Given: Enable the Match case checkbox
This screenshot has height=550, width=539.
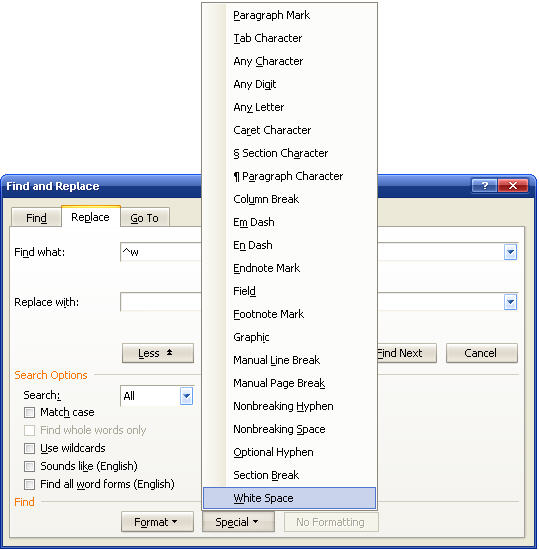Looking at the screenshot, I should click(x=29, y=412).
